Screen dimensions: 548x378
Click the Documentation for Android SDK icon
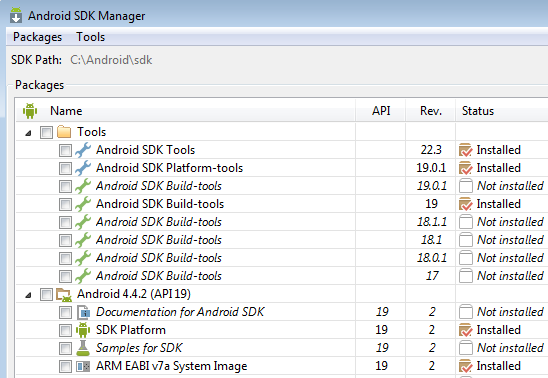(x=83, y=312)
